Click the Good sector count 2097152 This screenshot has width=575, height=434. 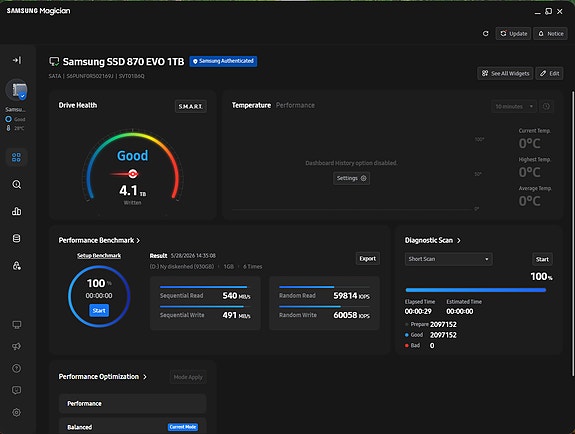(443, 335)
